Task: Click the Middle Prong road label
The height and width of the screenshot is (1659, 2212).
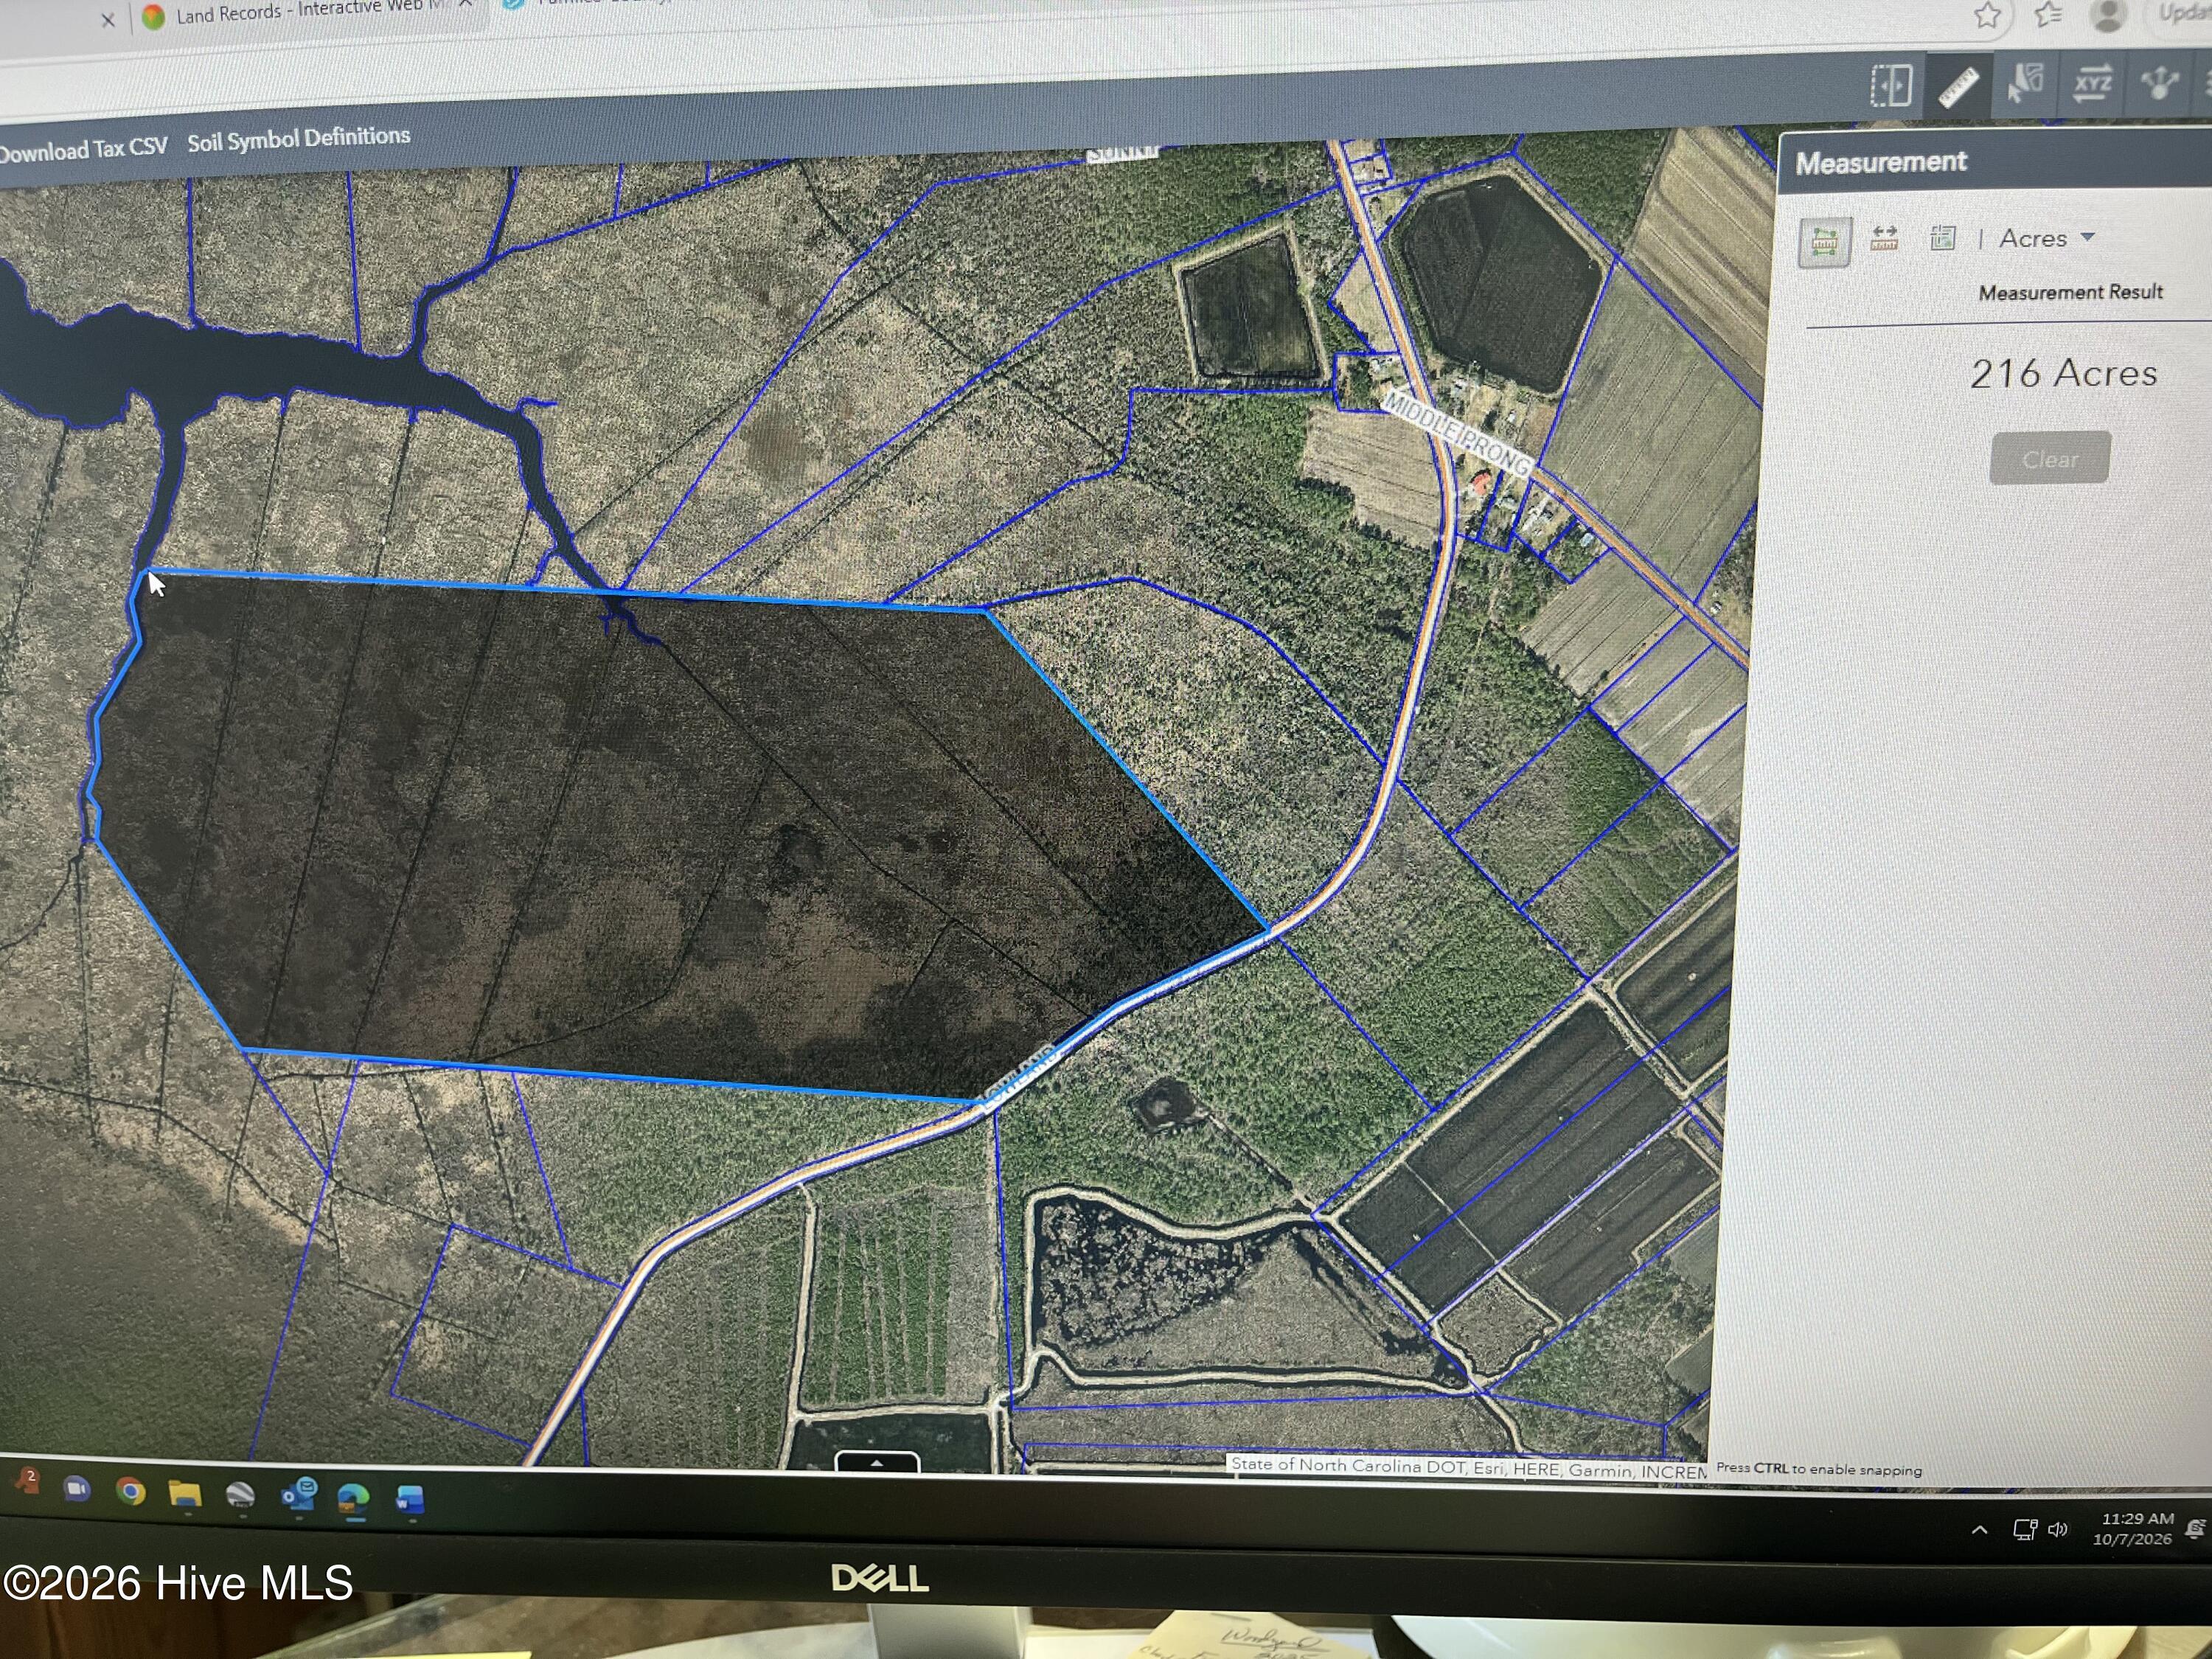Action: (x=1456, y=434)
